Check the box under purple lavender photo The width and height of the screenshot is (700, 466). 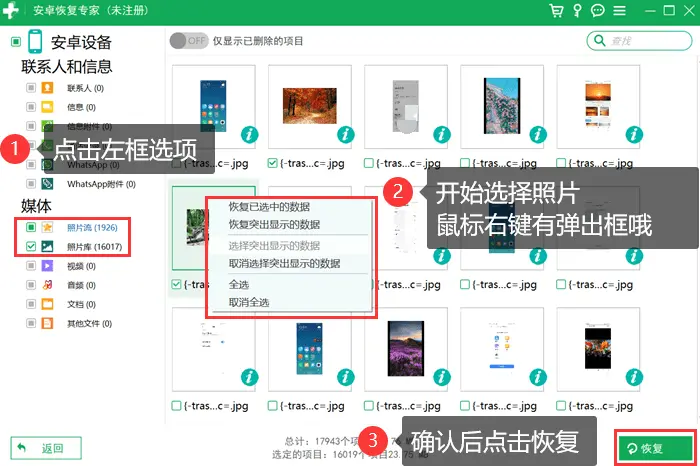pos(368,406)
